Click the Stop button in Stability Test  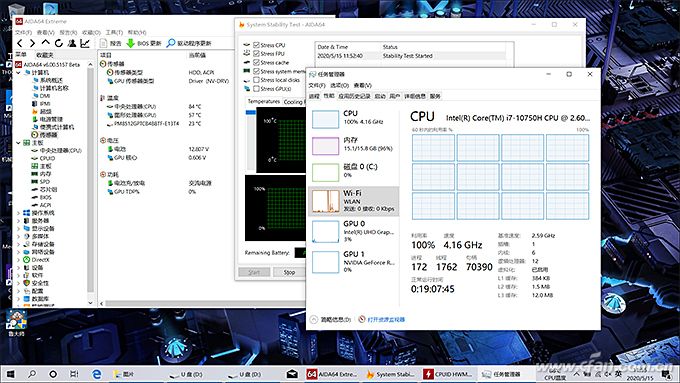(x=289, y=272)
